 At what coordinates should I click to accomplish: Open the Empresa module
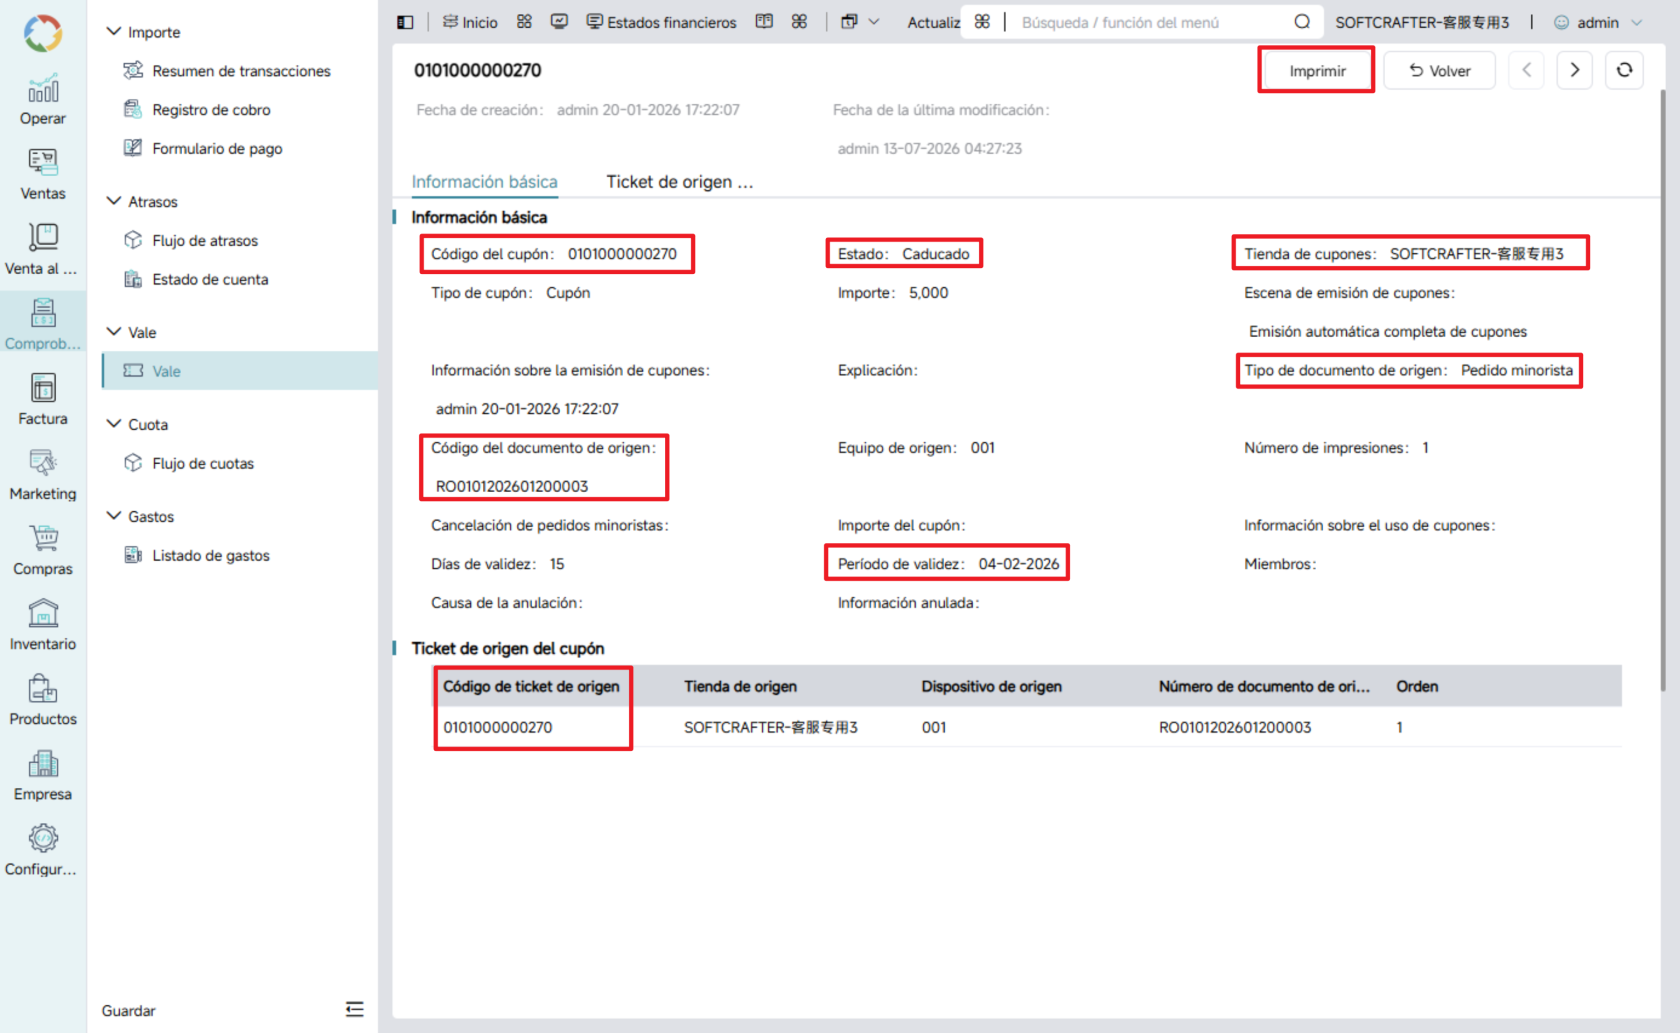point(43,775)
